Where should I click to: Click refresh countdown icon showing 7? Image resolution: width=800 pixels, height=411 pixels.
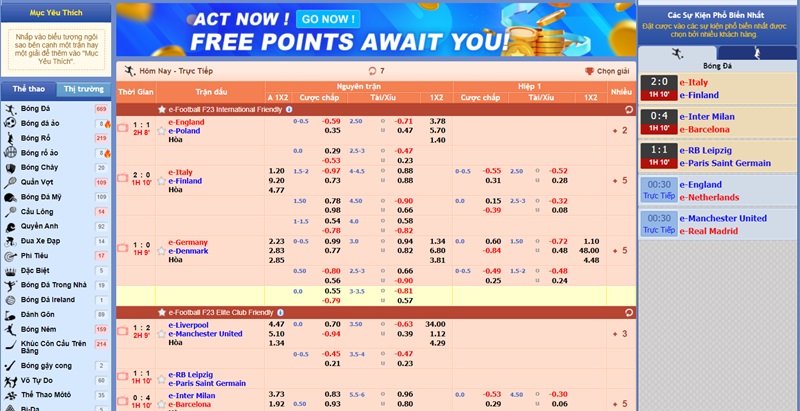[372, 71]
